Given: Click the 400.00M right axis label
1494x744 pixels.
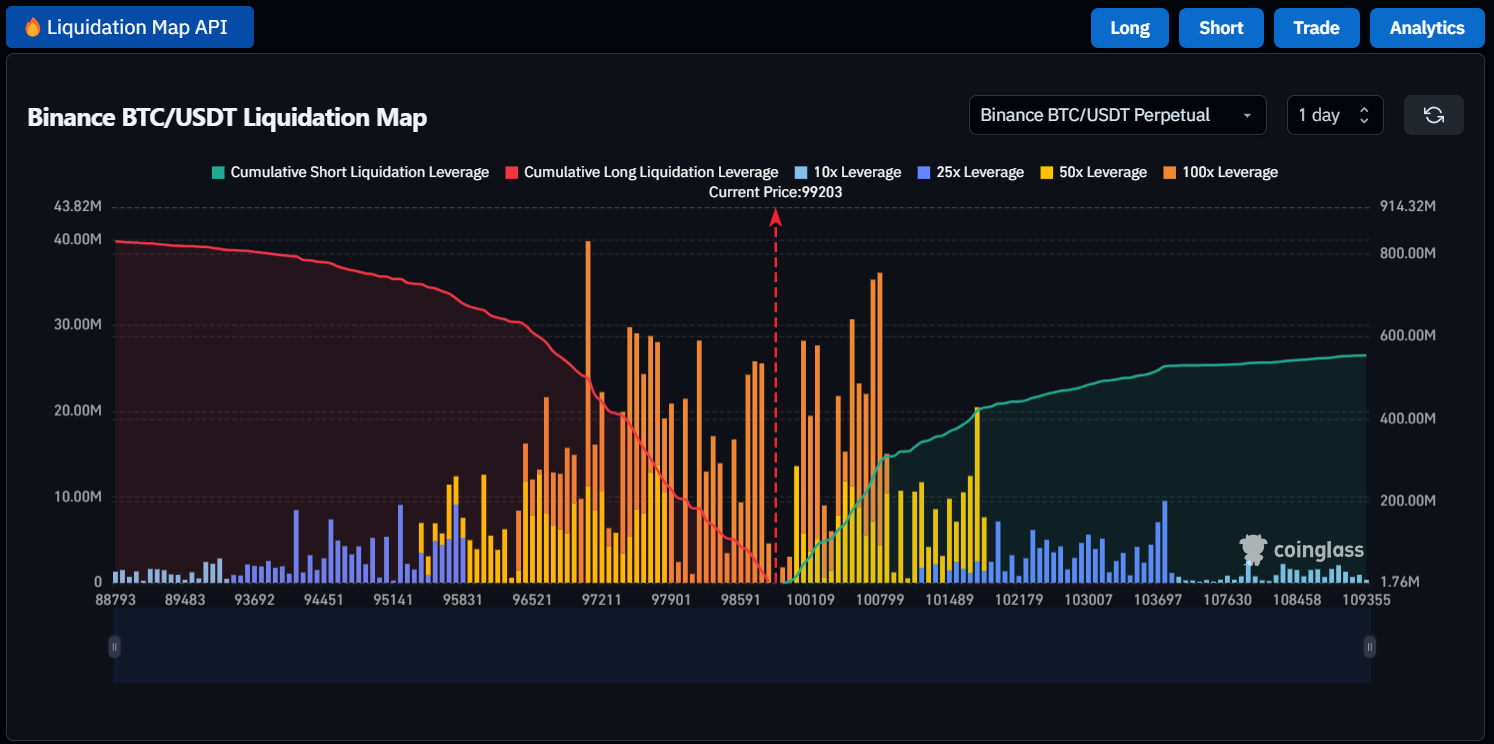Looking at the screenshot, I should click(1408, 418).
